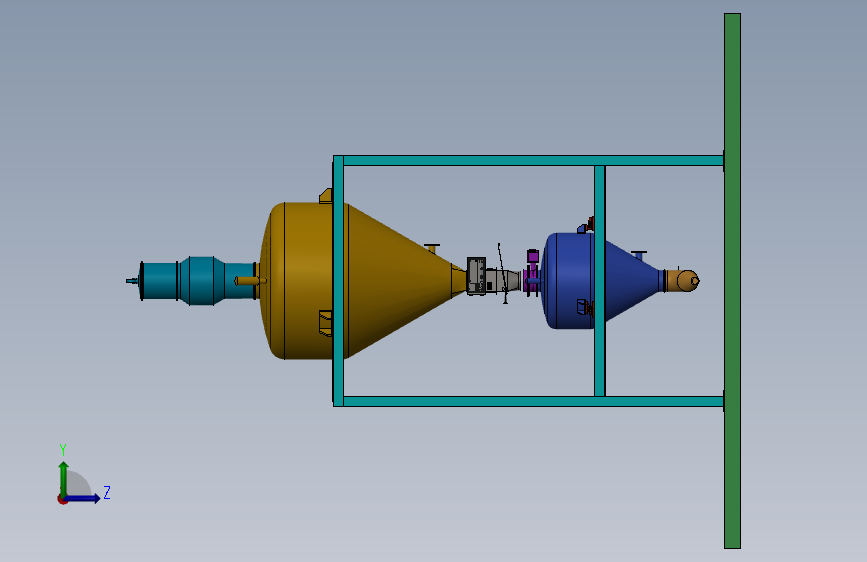The height and width of the screenshot is (562, 867).
Task: Select the upper support lug on yellow tank
Action: 326,196
